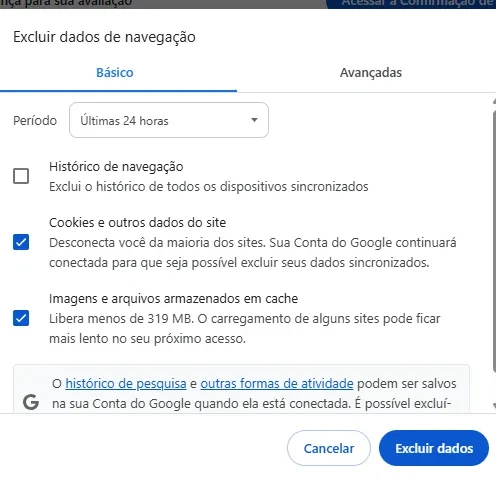The height and width of the screenshot is (481, 496).
Task: Click the scrollbar's down arrow
Action: [494, 406]
